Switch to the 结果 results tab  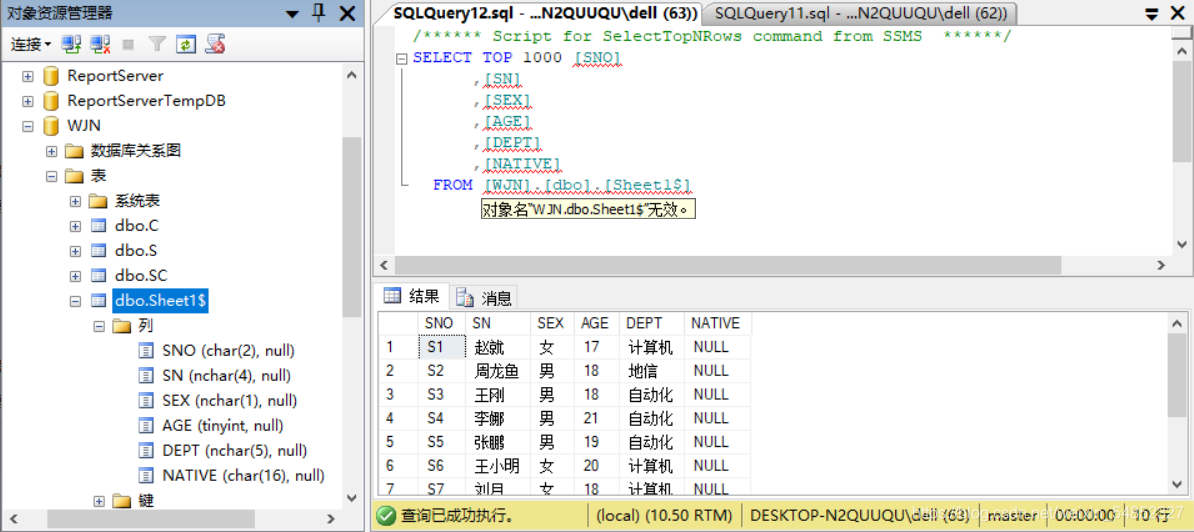(412, 296)
